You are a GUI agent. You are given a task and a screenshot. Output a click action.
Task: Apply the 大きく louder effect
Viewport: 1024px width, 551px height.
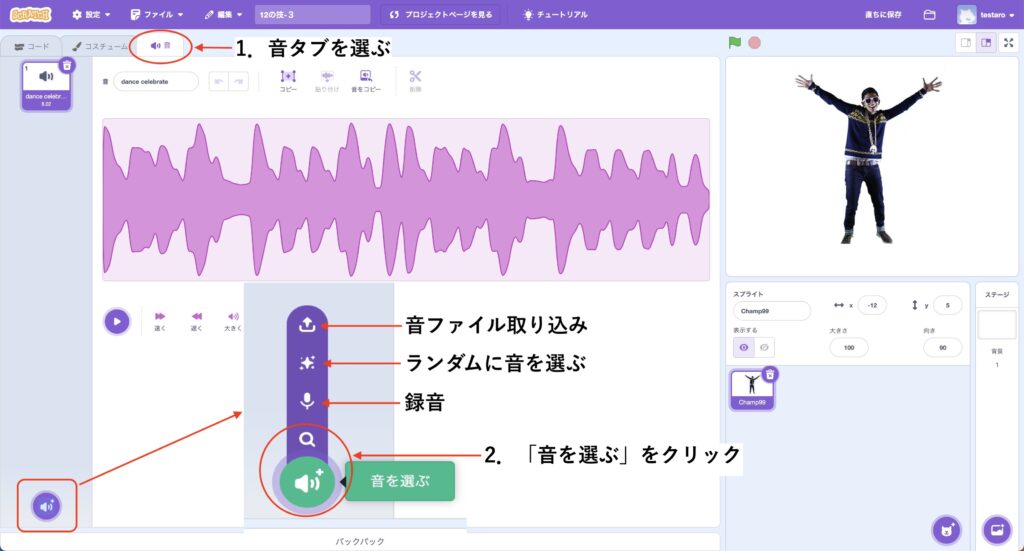(x=232, y=321)
